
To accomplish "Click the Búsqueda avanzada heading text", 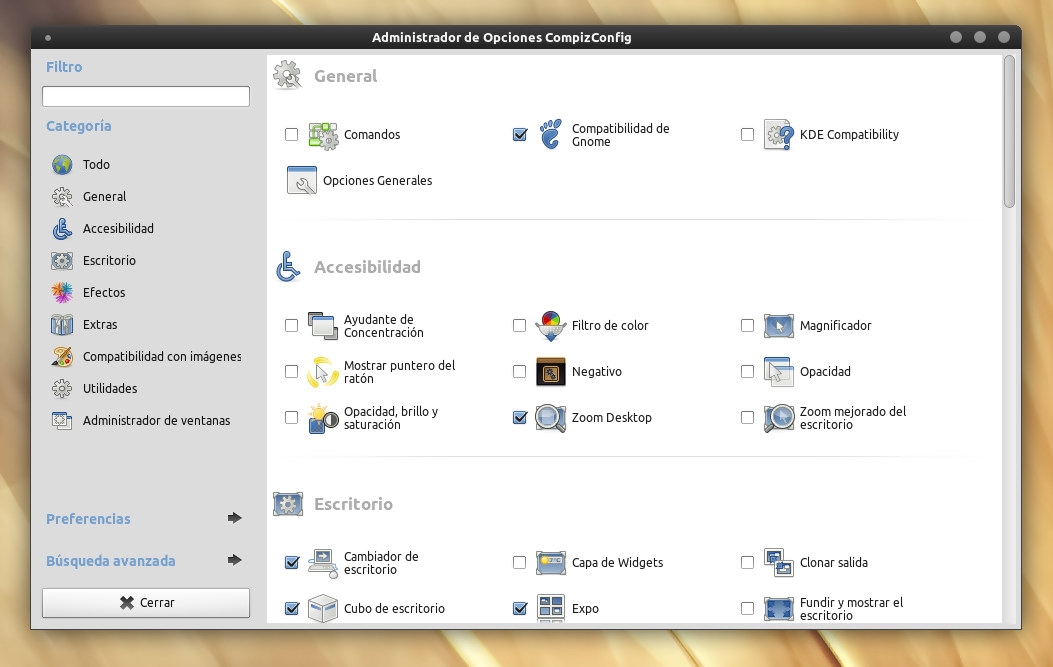I will coord(111,561).
